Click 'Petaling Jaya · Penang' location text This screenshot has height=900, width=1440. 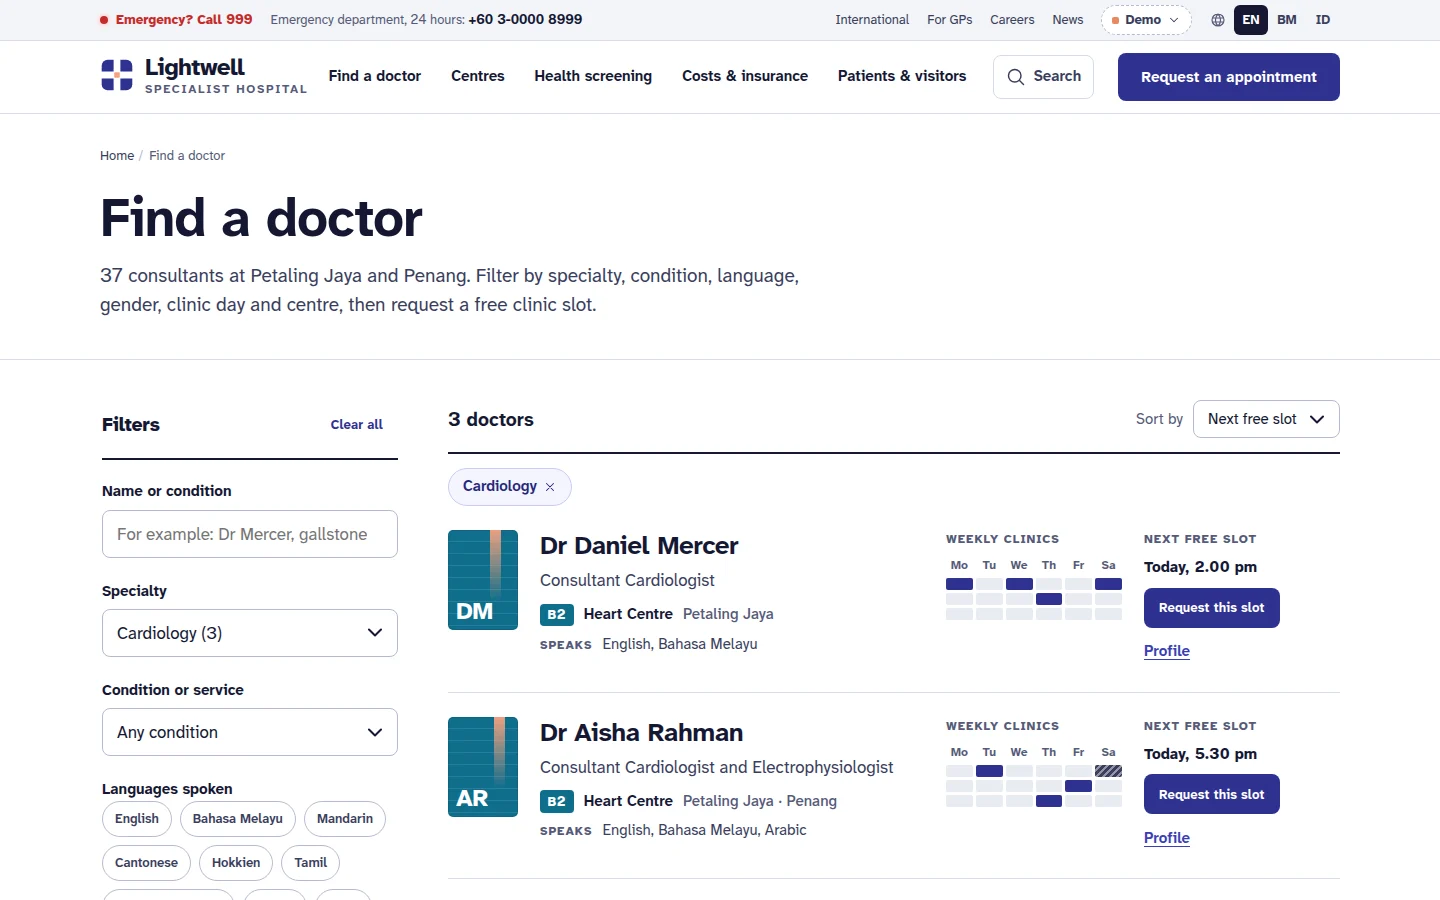(760, 801)
